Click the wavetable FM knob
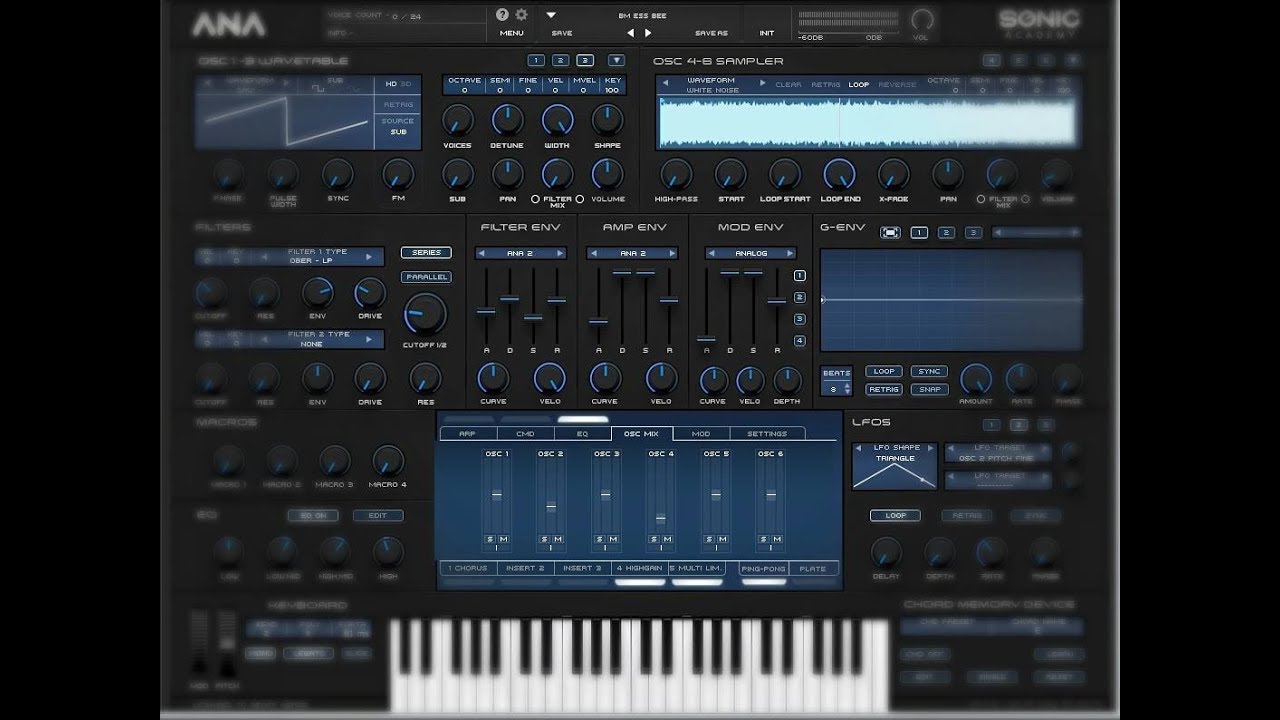This screenshot has width=1280, height=720. [x=398, y=175]
